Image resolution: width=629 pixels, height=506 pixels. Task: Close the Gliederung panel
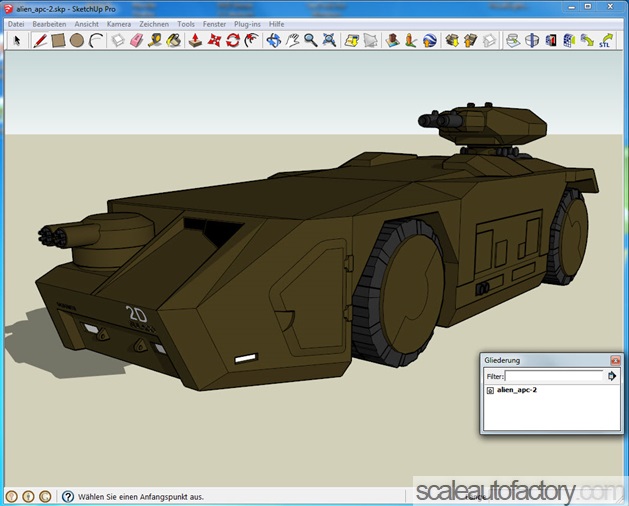click(x=615, y=360)
